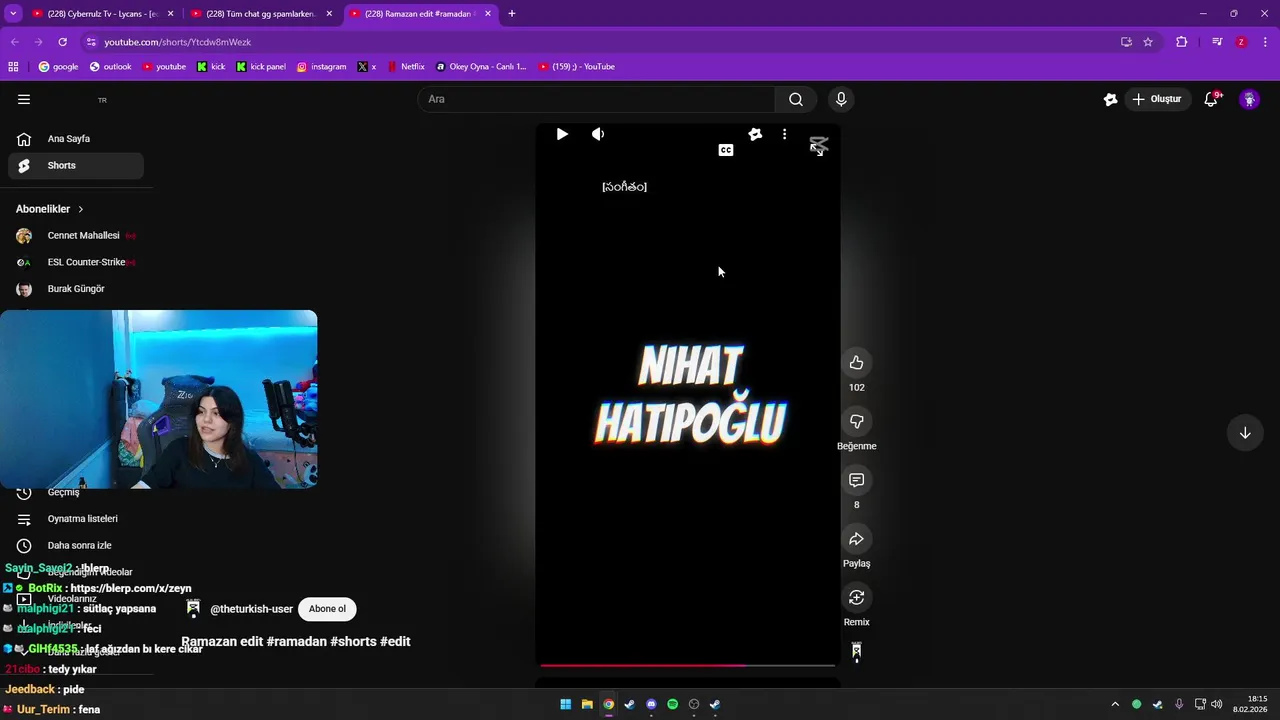Open a new Chrome tab
Screen dimensions: 1280x720
click(x=512, y=14)
